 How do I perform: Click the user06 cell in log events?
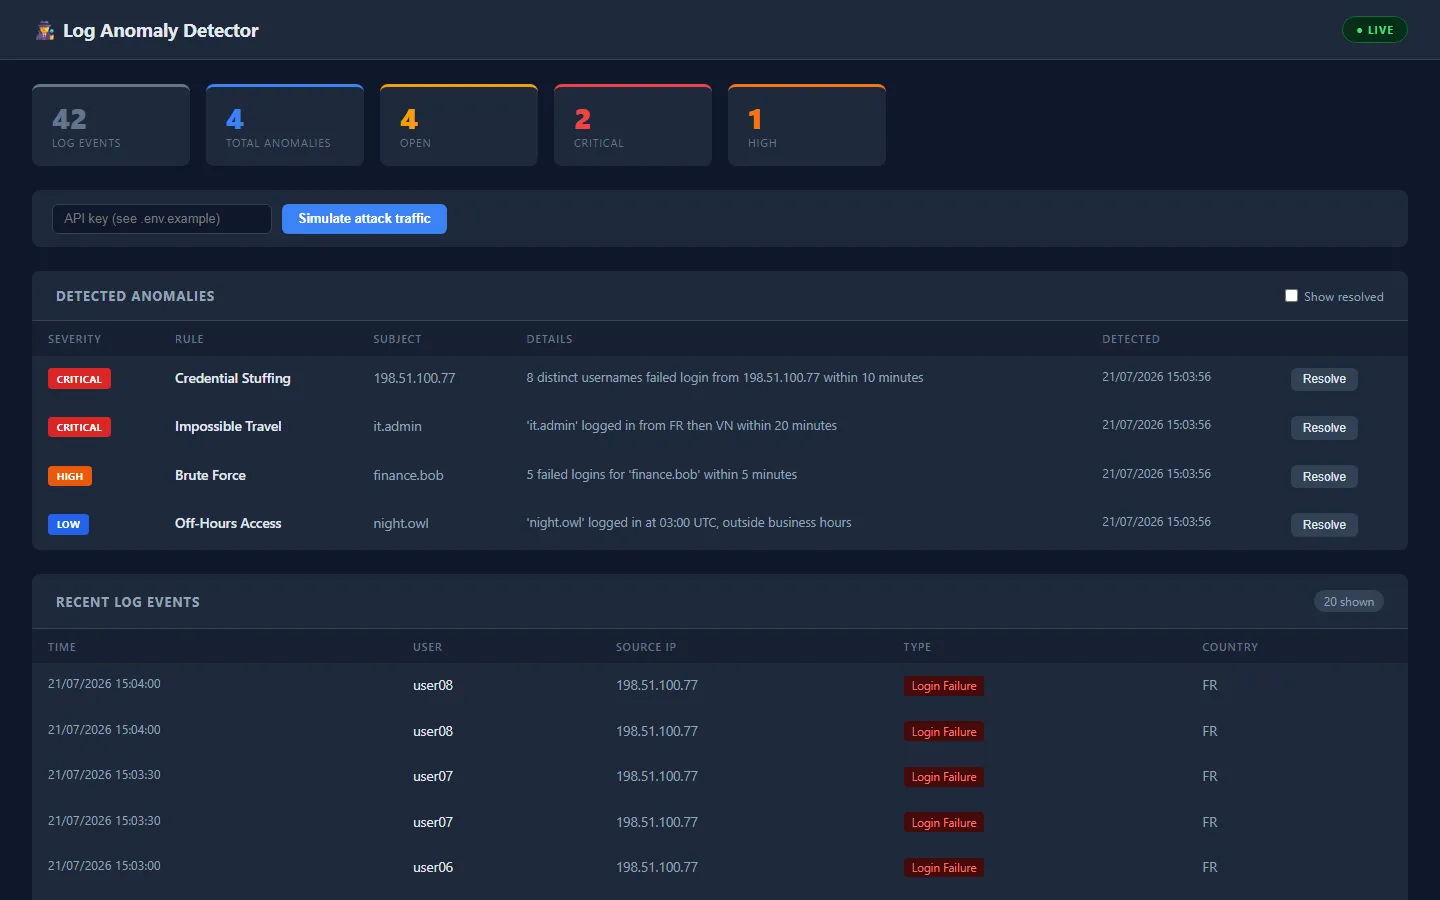(x=433, y=867)
